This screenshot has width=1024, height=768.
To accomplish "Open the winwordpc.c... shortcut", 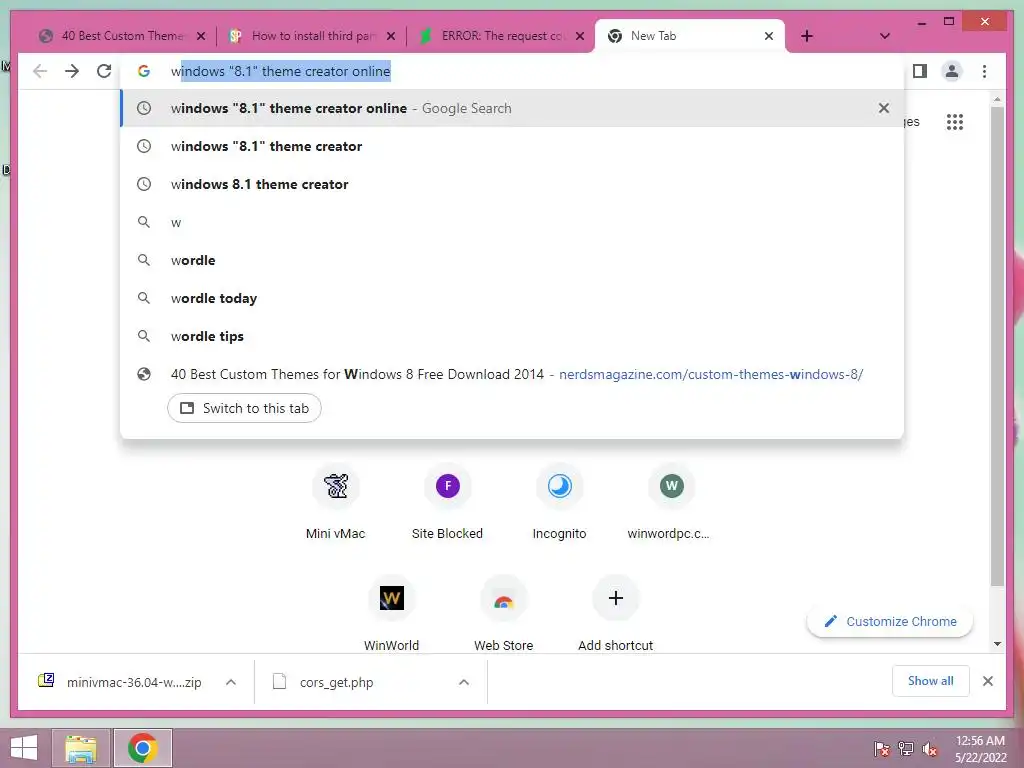I will [671, 502].
